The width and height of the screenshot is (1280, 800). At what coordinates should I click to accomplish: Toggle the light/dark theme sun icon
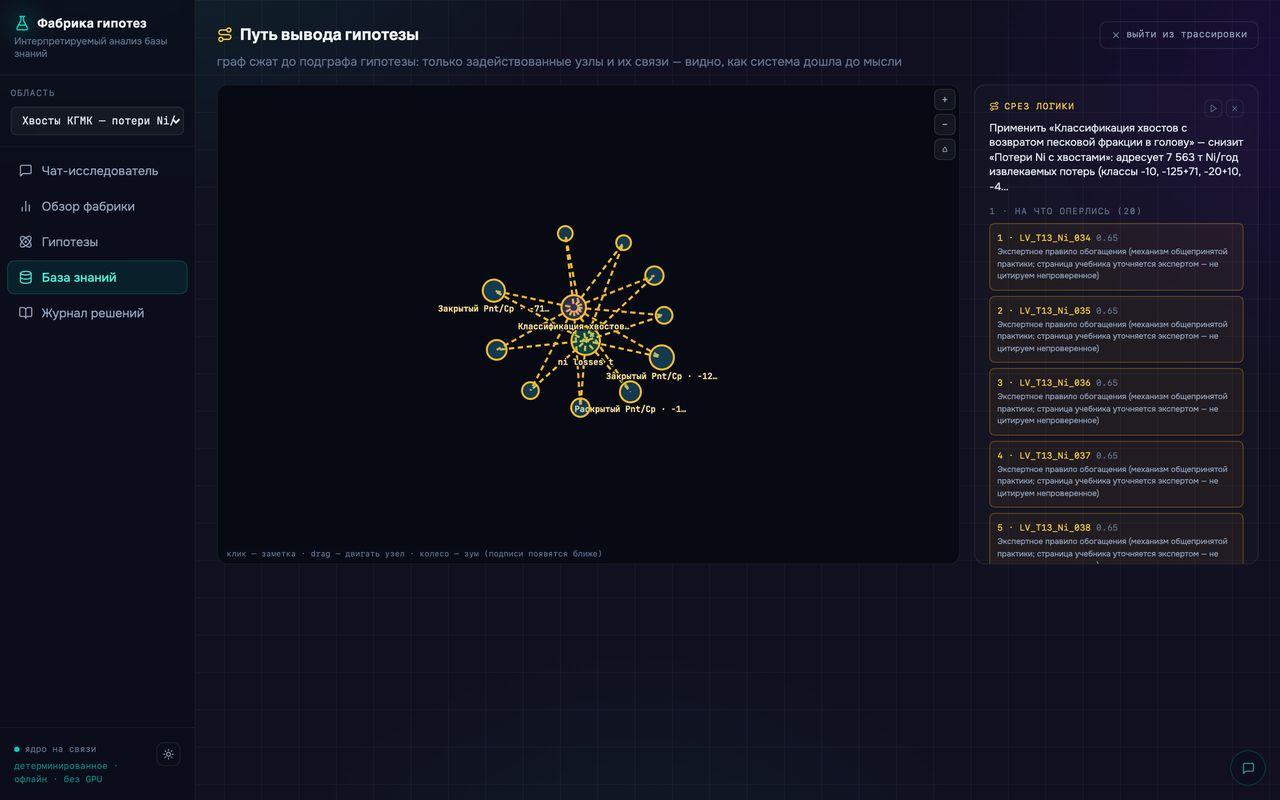click(168, 754)
